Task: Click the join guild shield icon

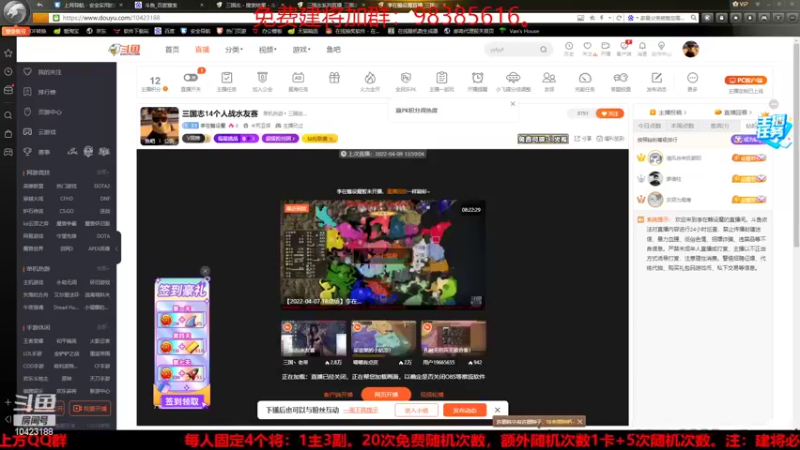Action: [262, 78]
